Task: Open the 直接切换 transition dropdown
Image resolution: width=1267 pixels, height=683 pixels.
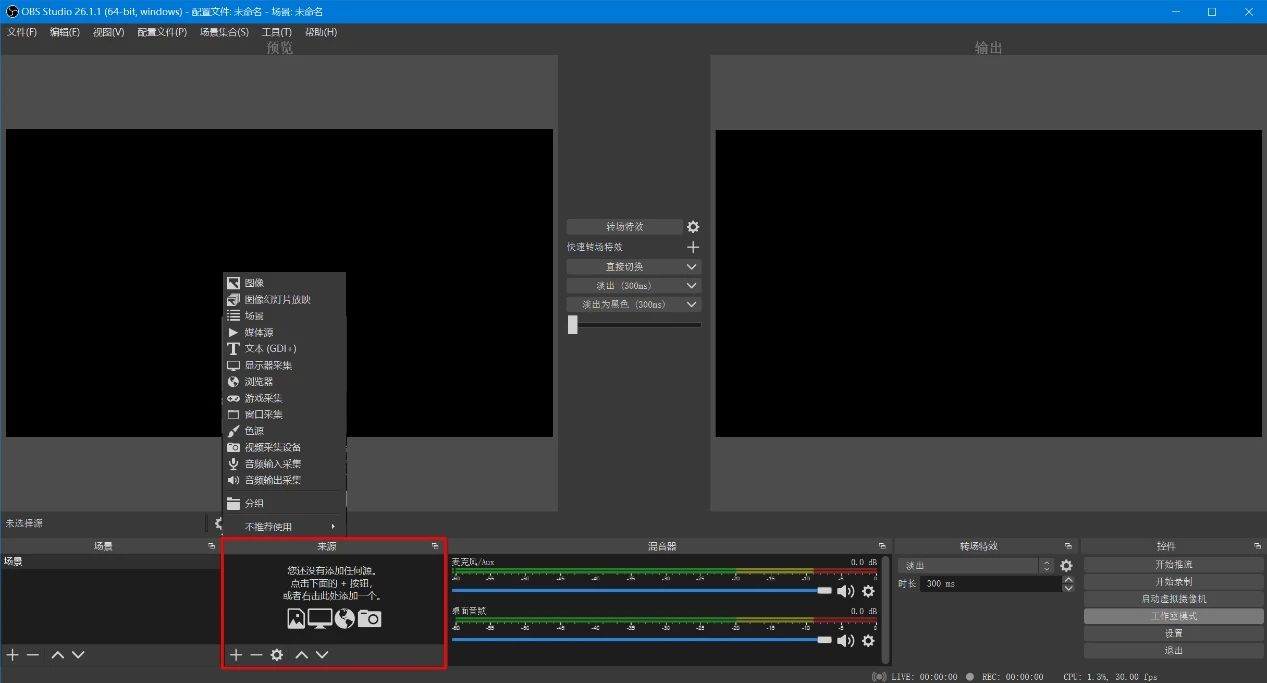Action: click(634, 267)
